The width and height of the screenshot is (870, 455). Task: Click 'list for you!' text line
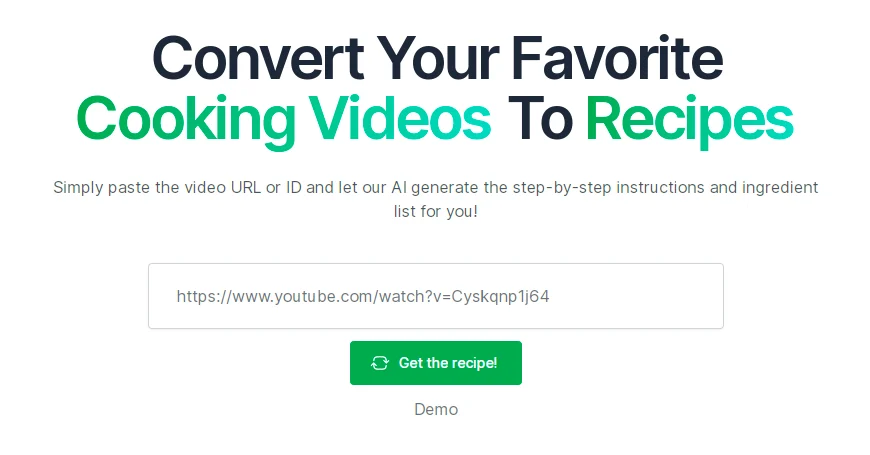[436, 211]
